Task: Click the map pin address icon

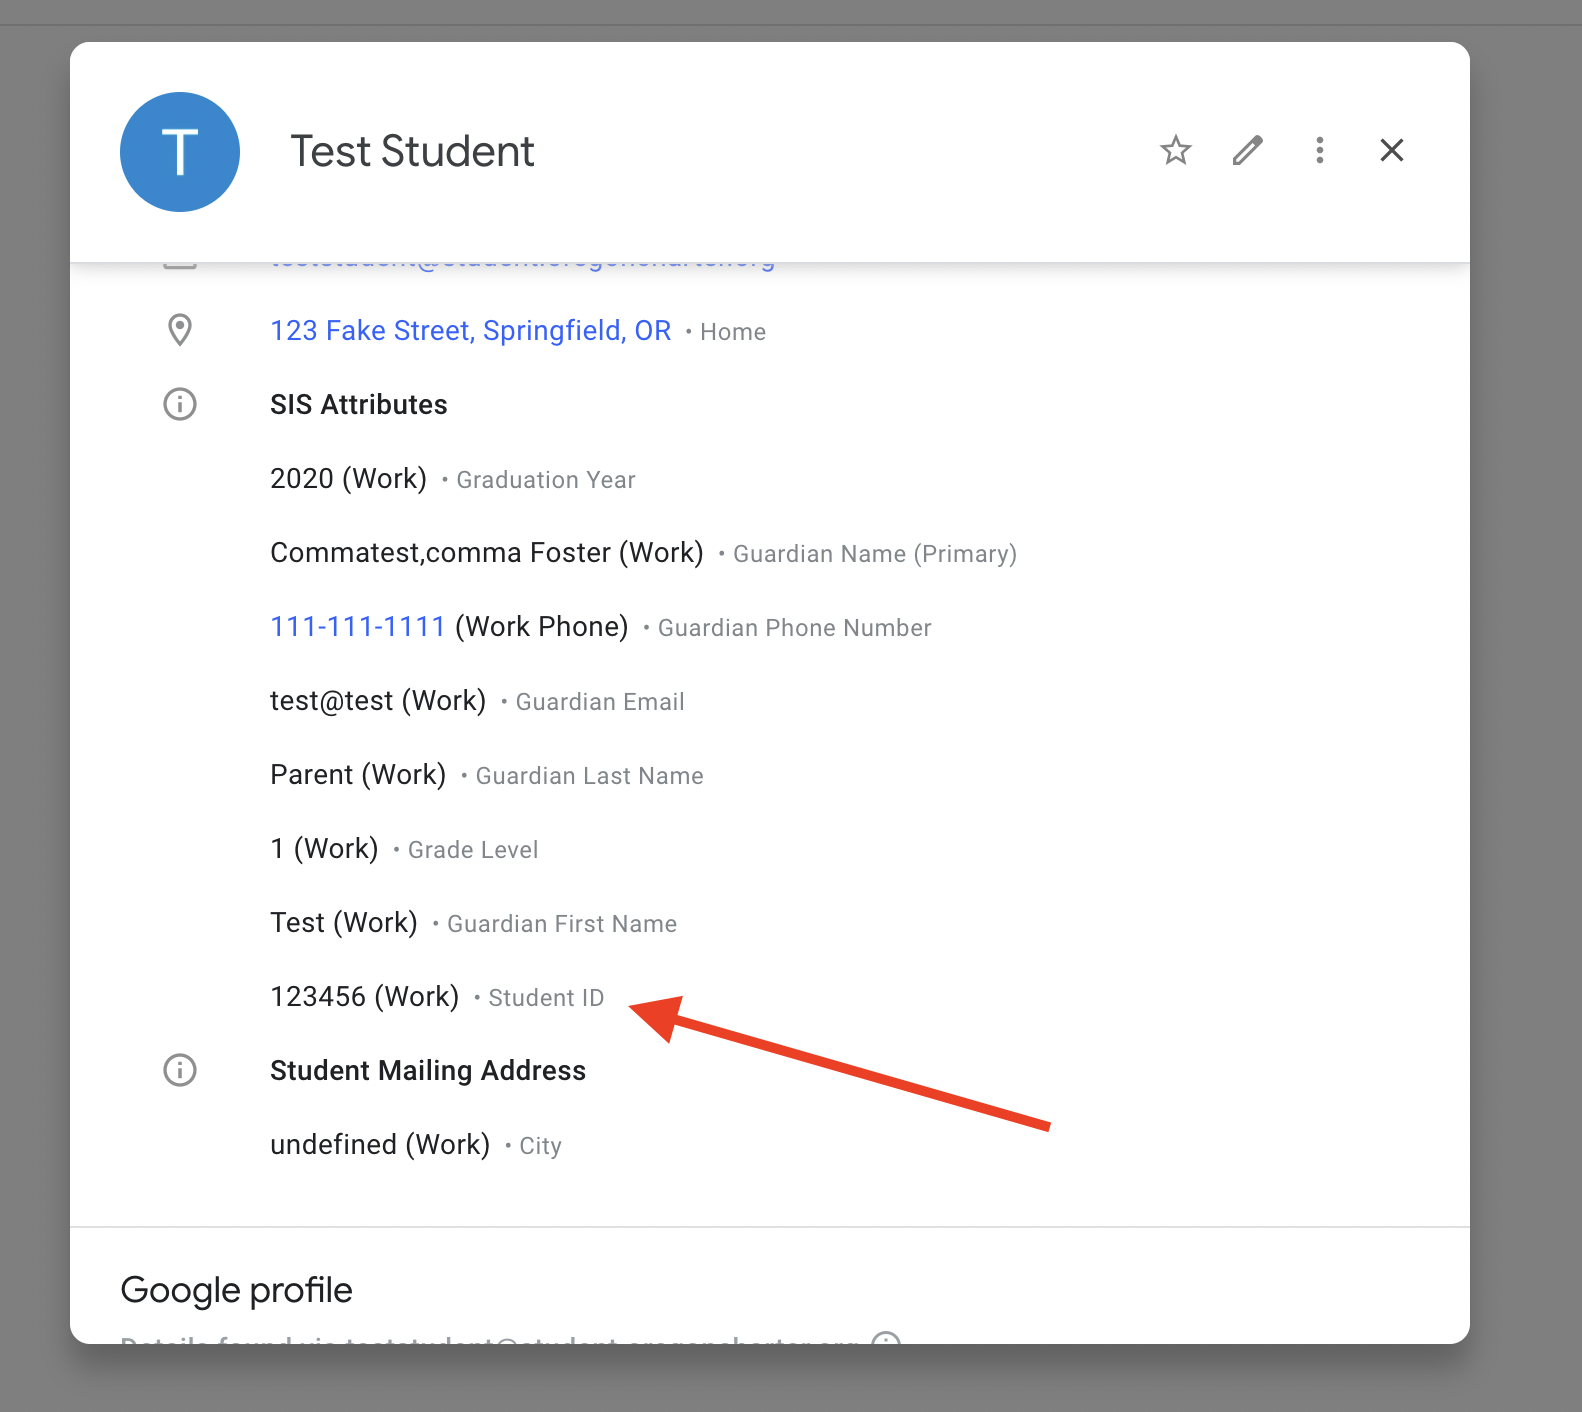Action: 180,330
